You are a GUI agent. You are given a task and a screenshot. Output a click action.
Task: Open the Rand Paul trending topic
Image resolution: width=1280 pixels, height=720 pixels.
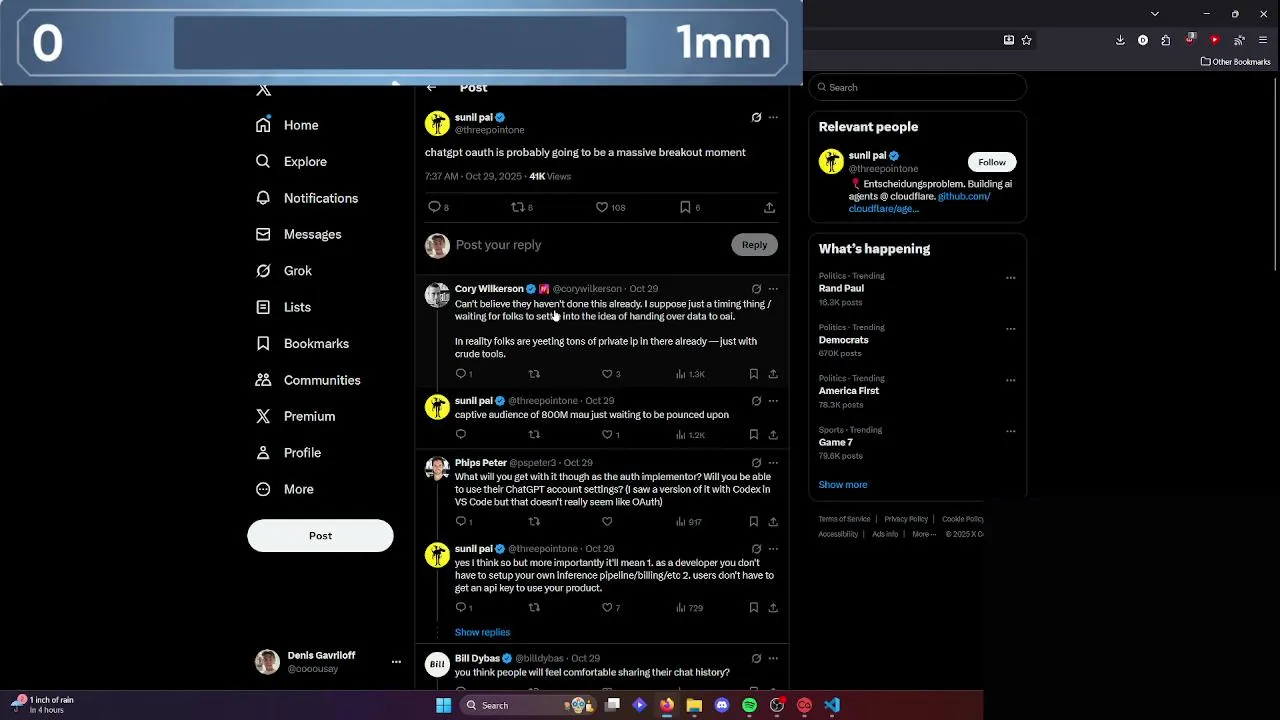[841, 288]
